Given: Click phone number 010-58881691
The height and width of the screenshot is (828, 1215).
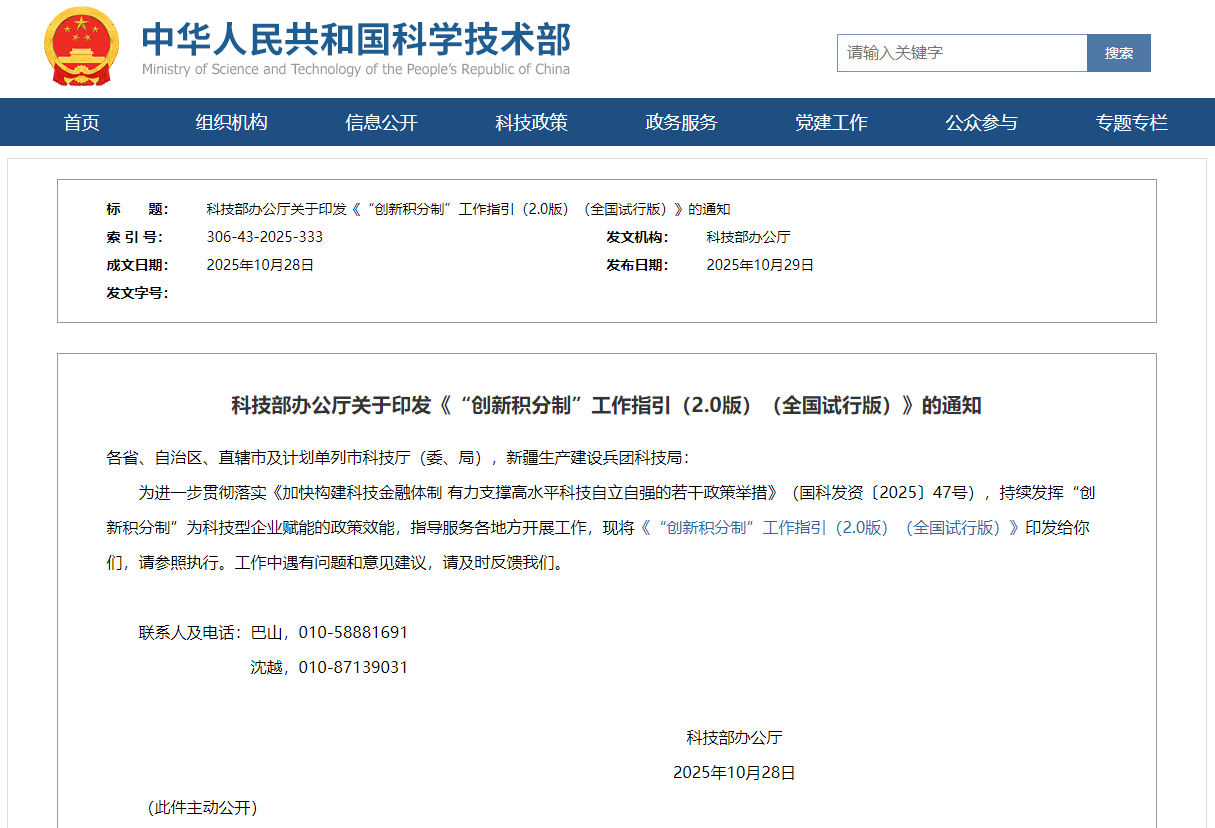Looking at the screenshot, I should point(353,632).
